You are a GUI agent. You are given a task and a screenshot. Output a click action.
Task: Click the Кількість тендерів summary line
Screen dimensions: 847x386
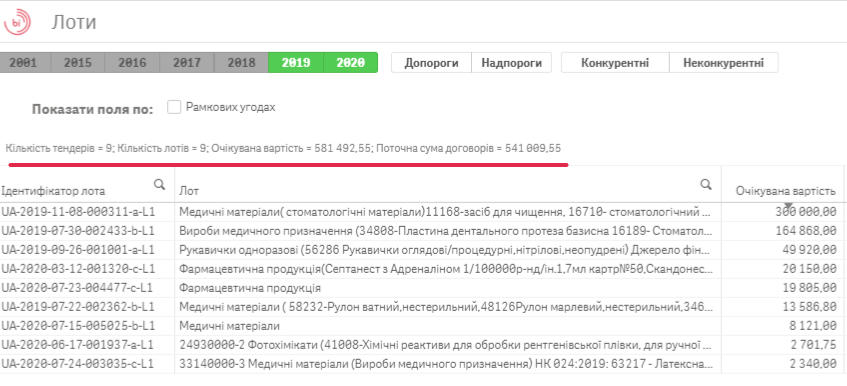[x=284, y=148]
